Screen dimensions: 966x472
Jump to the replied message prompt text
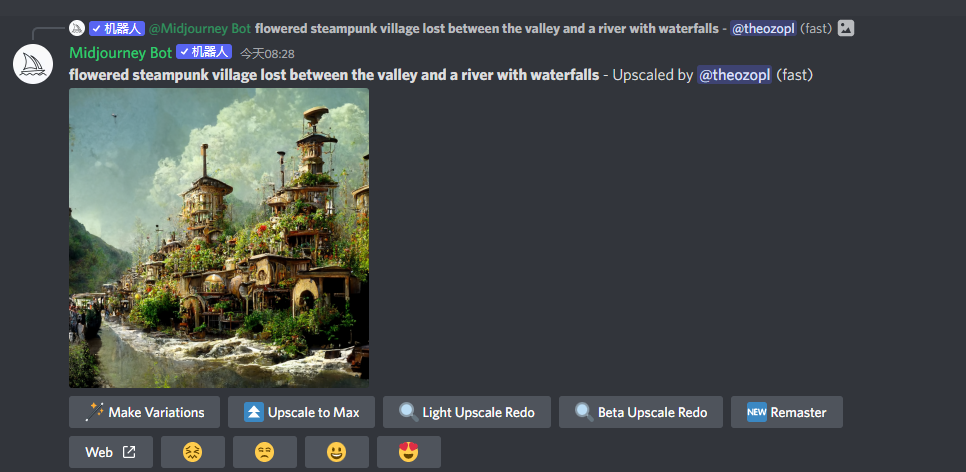click(x=487, y=28)
